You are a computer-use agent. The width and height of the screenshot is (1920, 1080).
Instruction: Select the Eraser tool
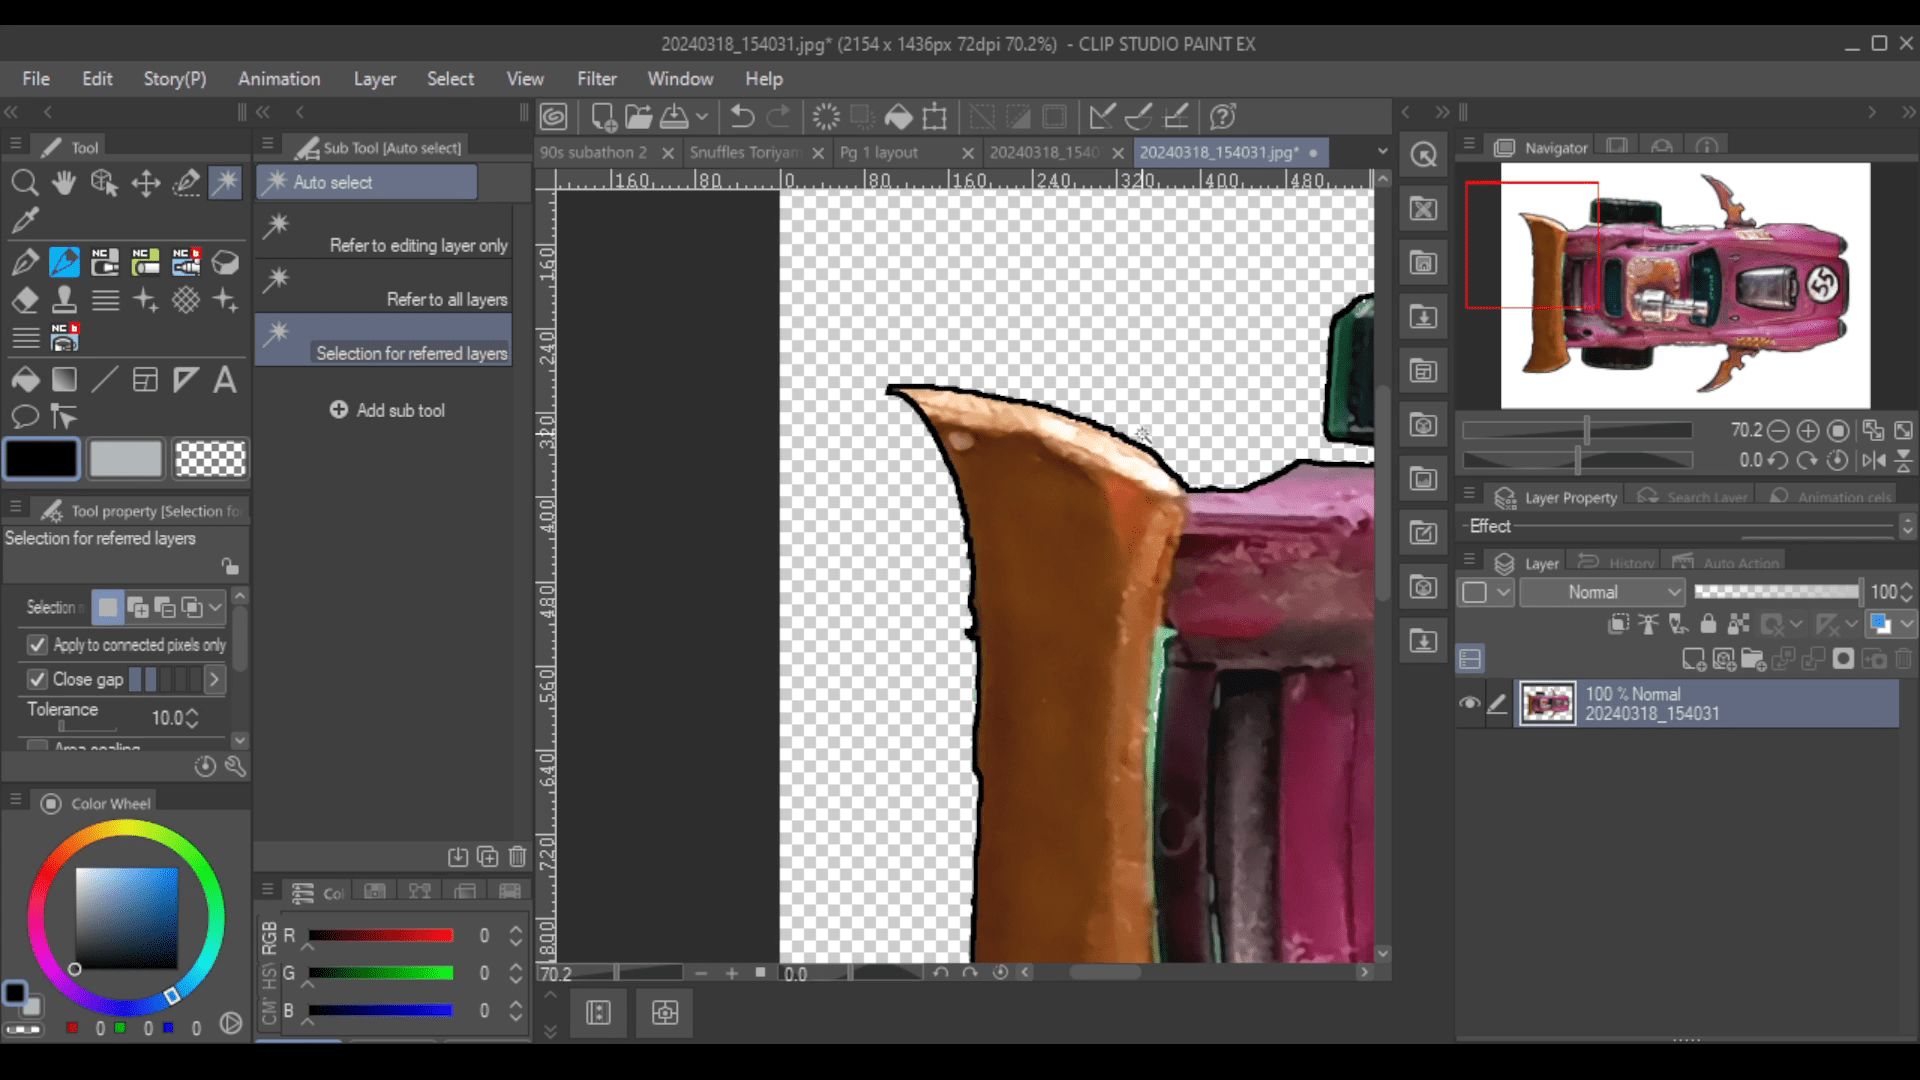(25, 300)
